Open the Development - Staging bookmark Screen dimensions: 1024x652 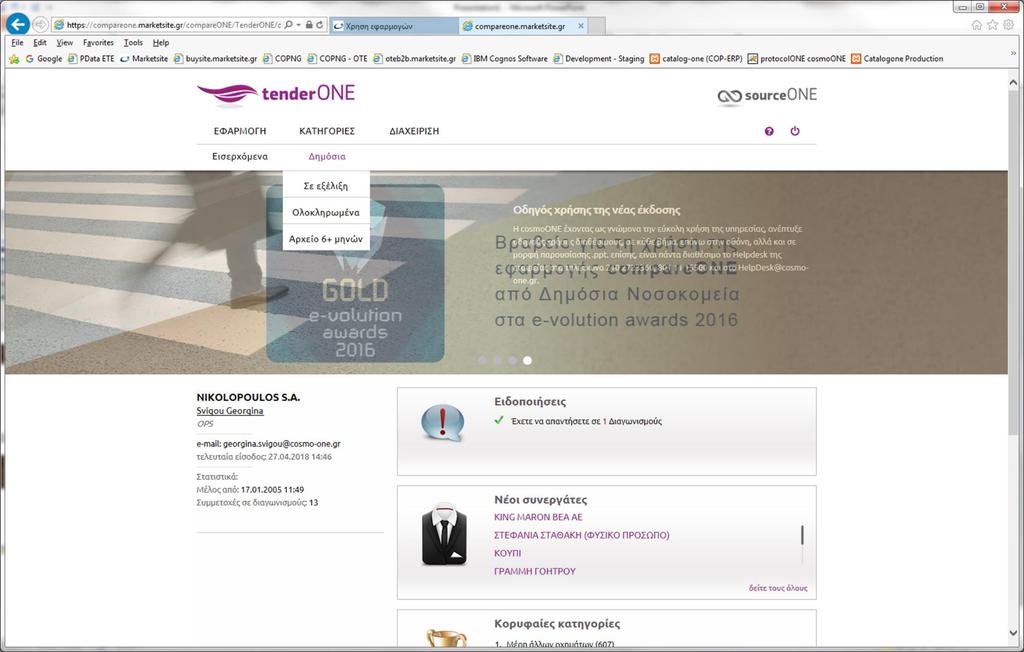pyautogui.click(x=599, y=59)
